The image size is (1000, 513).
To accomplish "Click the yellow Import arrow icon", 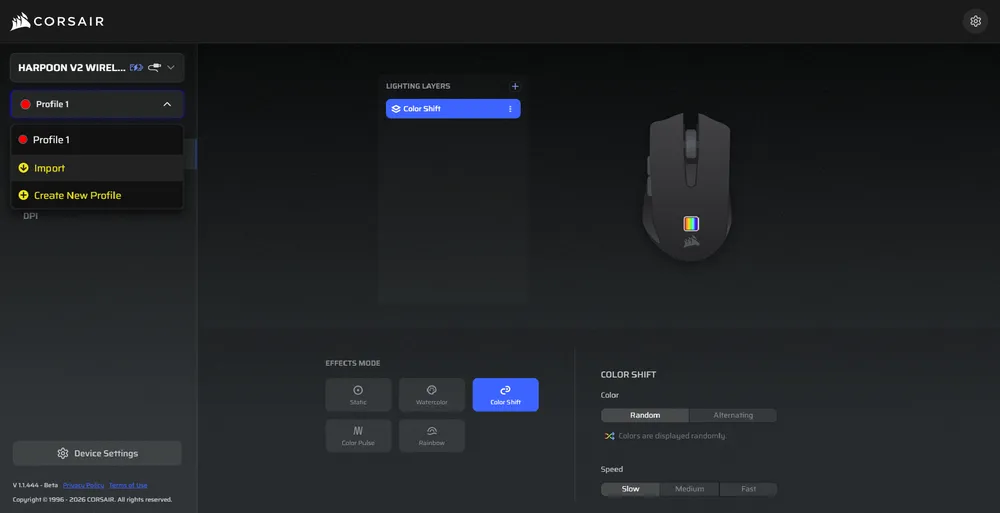I will 24,168.
